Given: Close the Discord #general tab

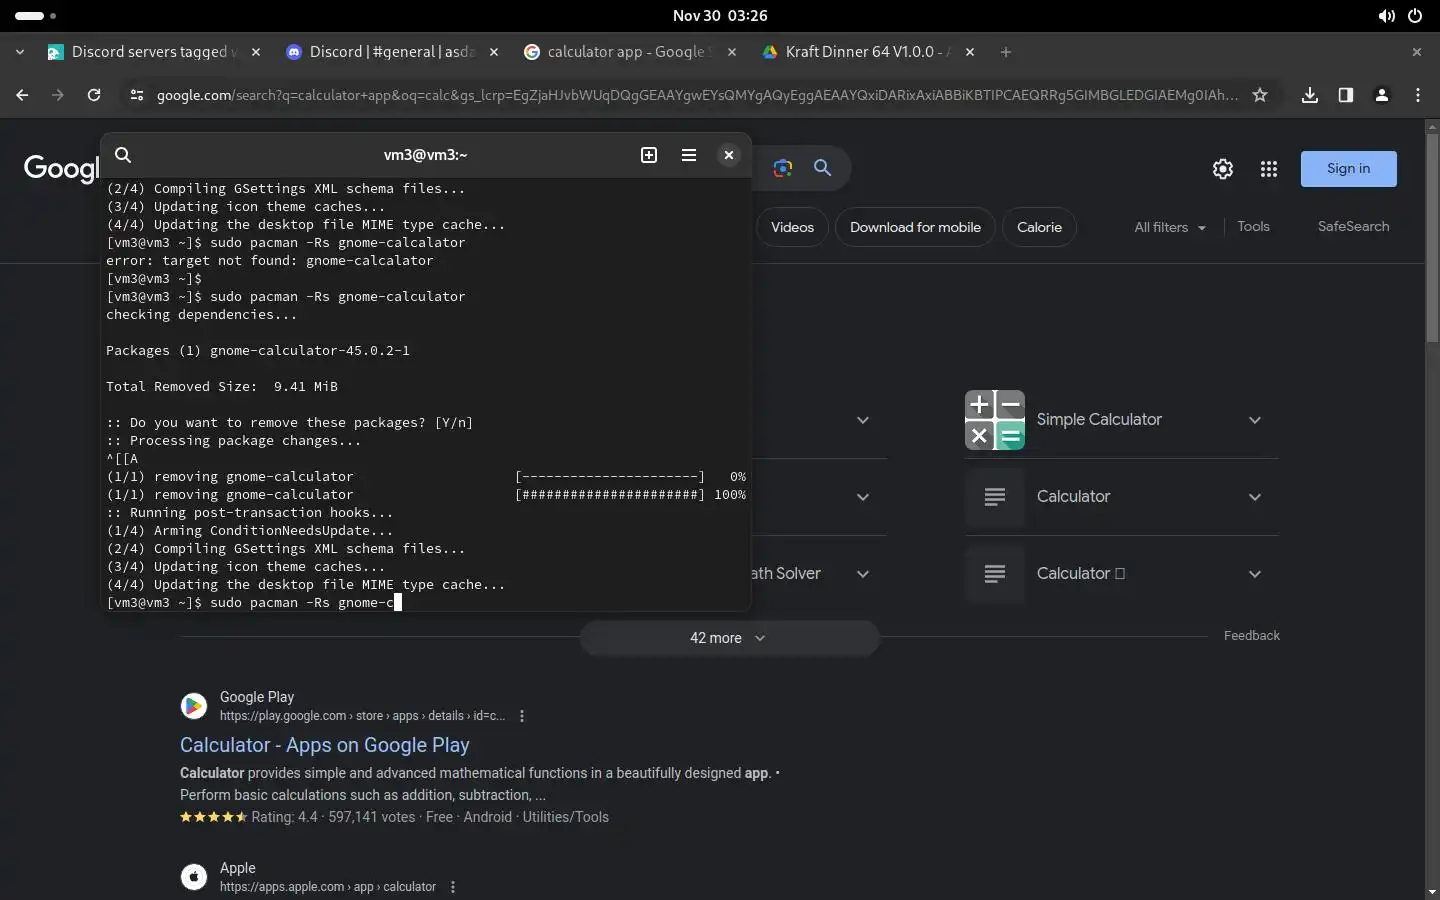Looking at the screenshot, I should (494, 52).
